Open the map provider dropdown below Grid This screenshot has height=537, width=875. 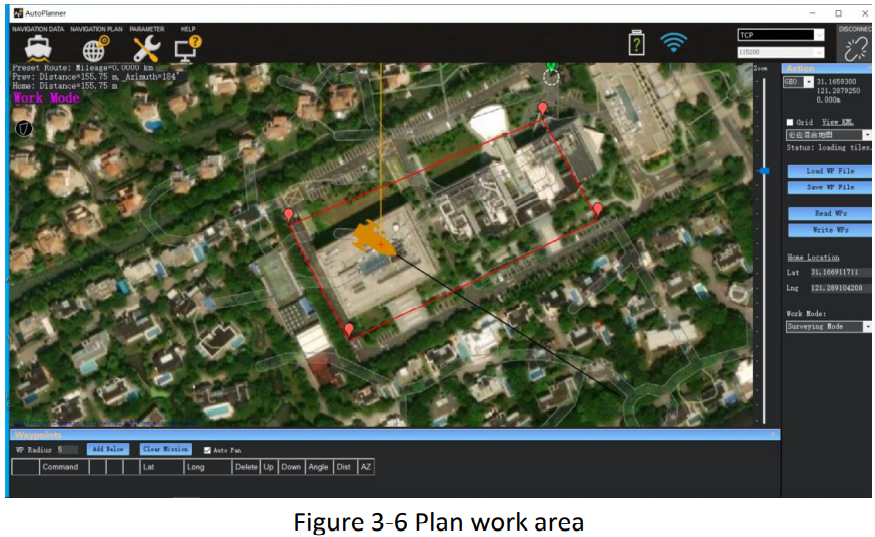tap(829, 135)
